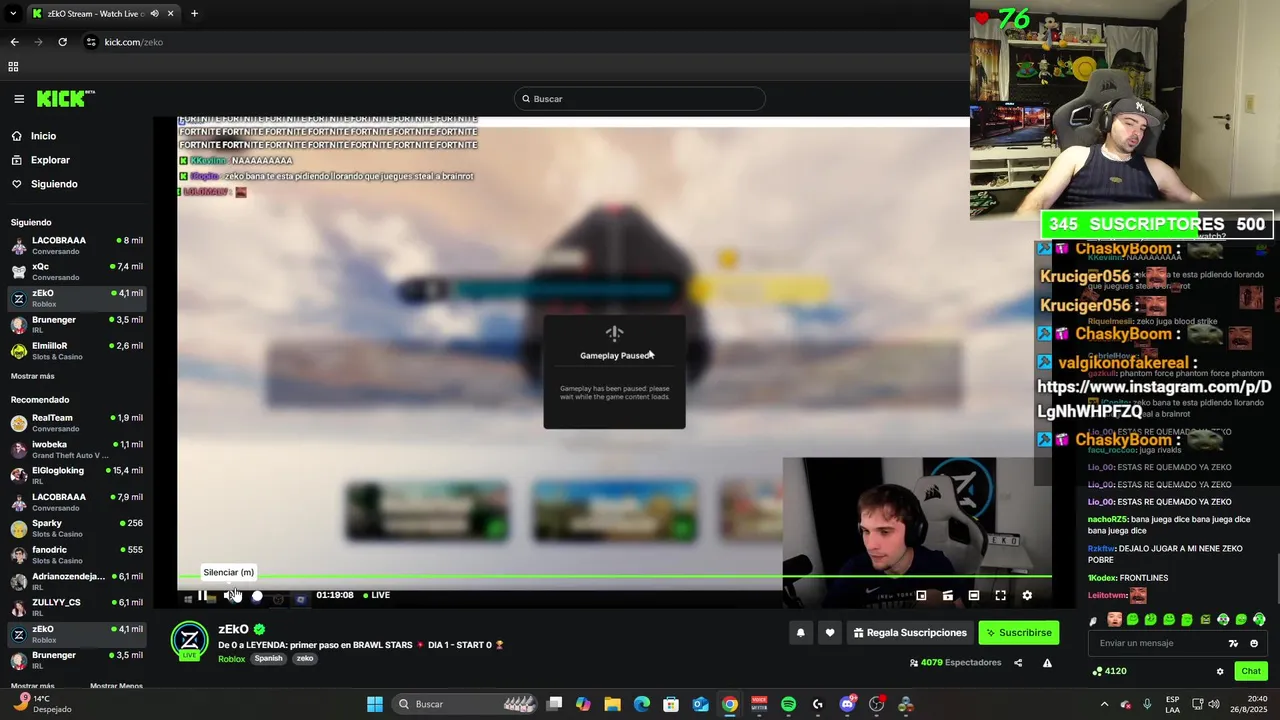Open xQc channel in following list
This screenshot has width=1280, height=720.
[x=78, y=271]
